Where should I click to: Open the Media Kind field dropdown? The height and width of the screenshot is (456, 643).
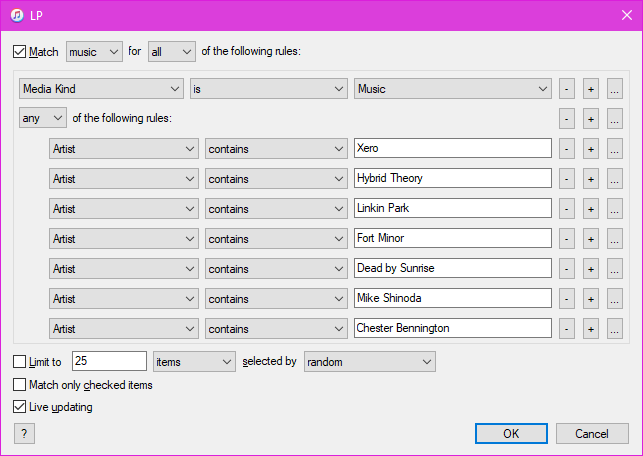click(101, 89)
